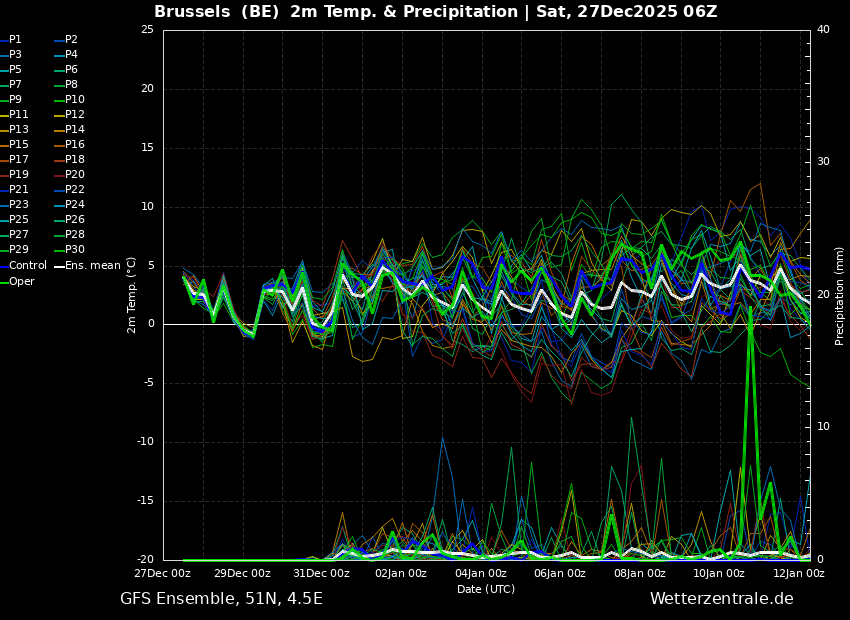Select the Oper legend entry

click(22, 281)
